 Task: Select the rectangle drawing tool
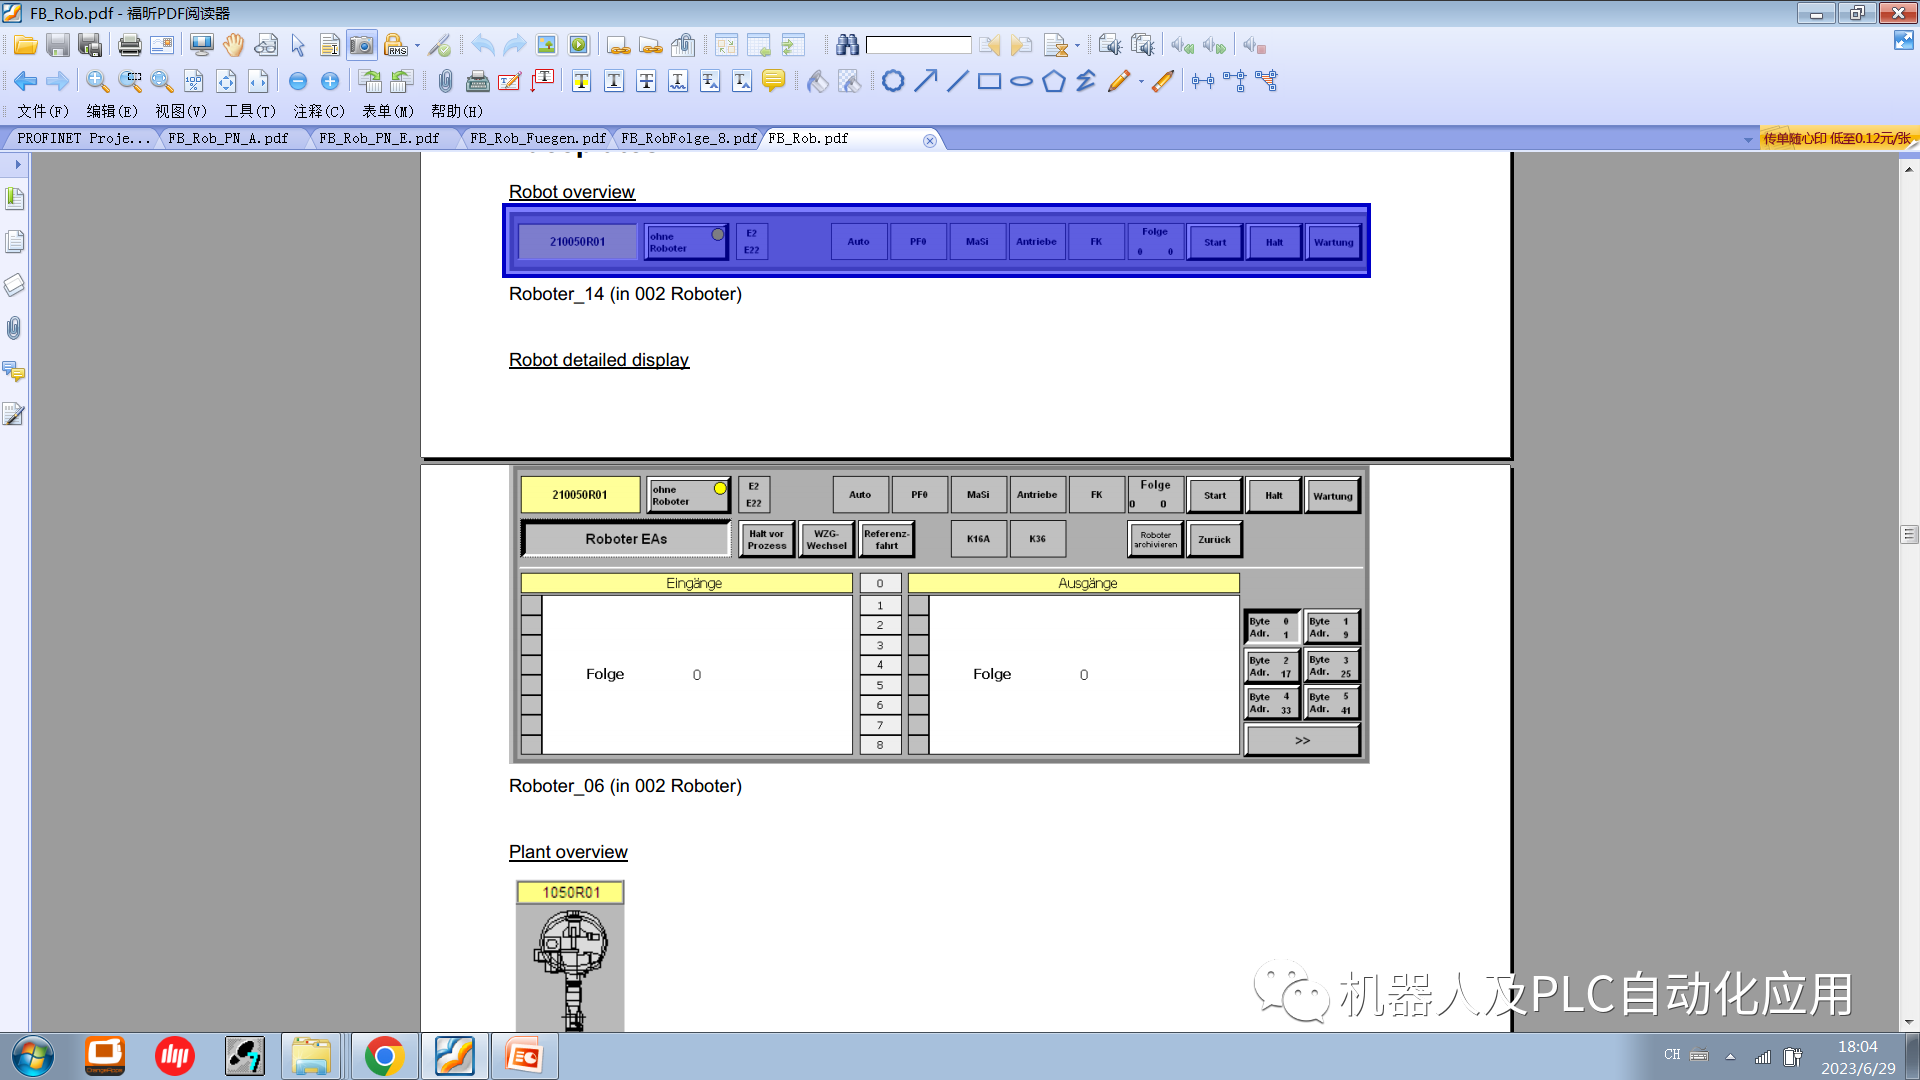tap(987, 81)
